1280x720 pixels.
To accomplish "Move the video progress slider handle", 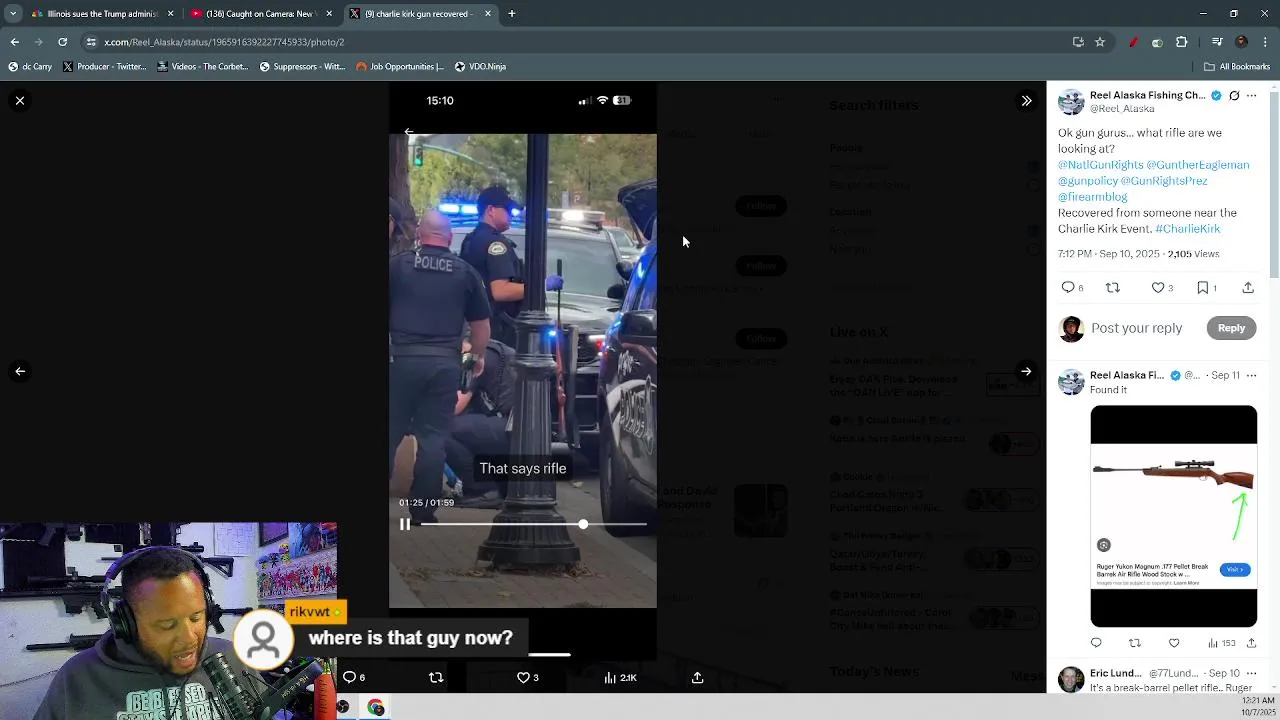I will pyautogui.click(x=583, y=524).
